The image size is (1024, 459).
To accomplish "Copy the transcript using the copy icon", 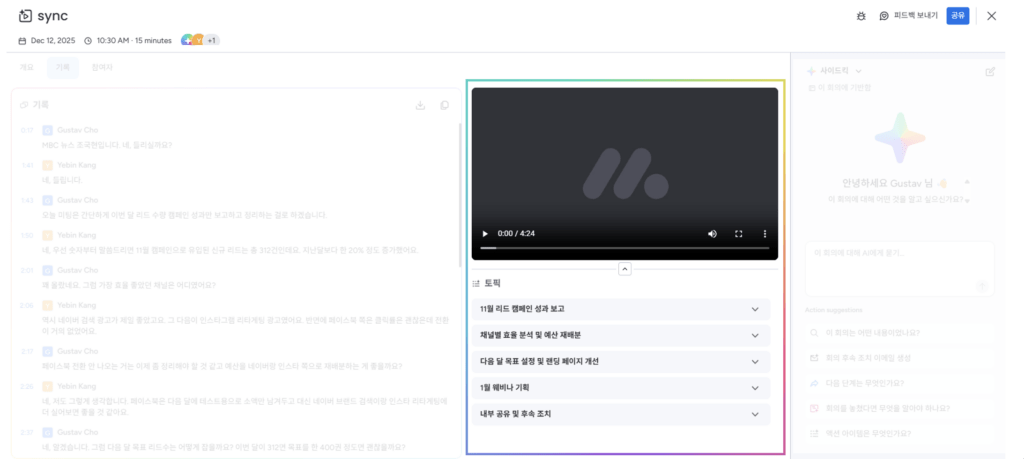I will click(445, 105).
